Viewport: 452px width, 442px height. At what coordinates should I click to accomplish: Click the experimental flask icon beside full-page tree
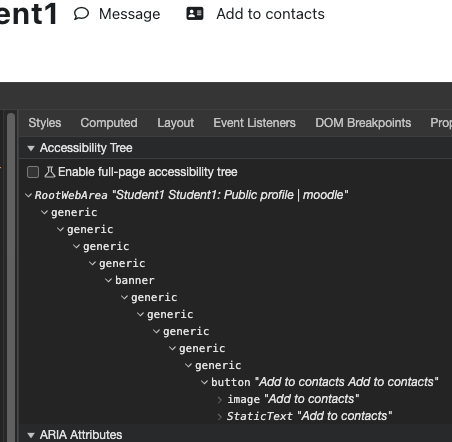click(x=50, y=172)
